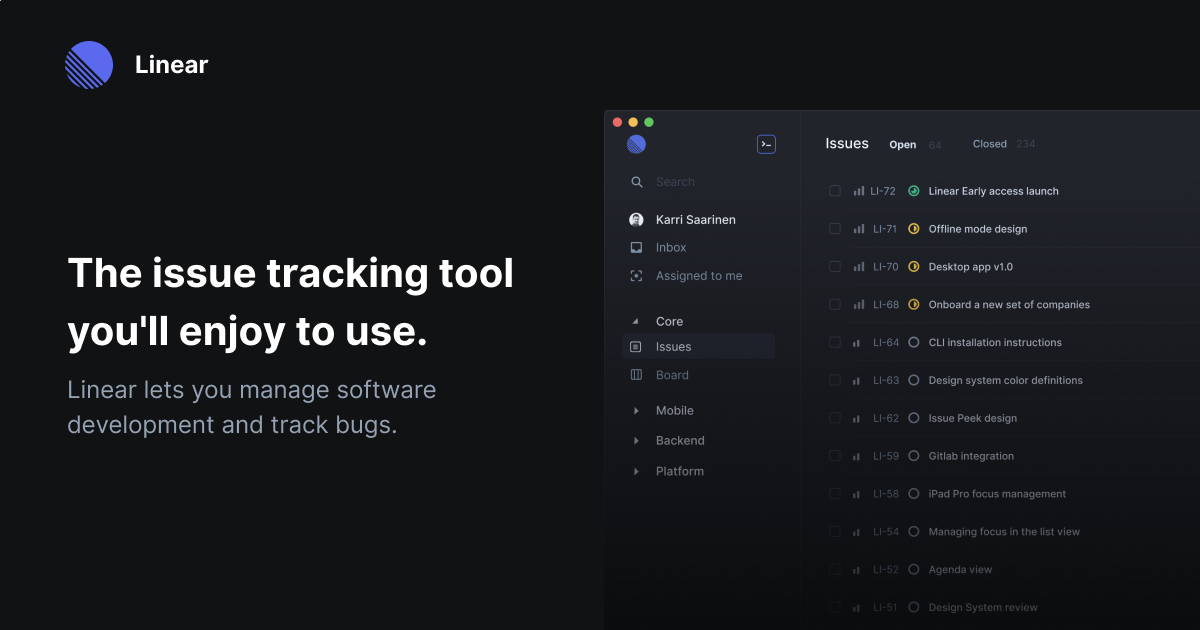Image resolution: width=1200 pixels, height=630 pixels.
Task: Click the Inbox tray icon
Action: 636,247
